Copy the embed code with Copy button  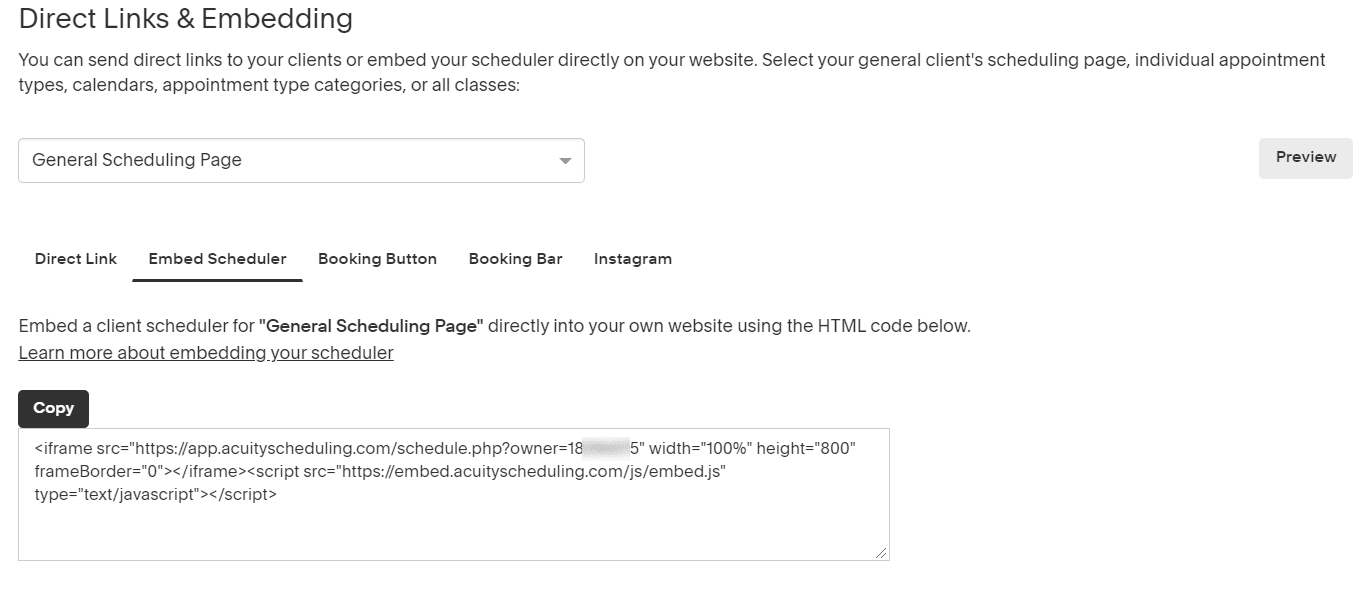click(53, 408)
